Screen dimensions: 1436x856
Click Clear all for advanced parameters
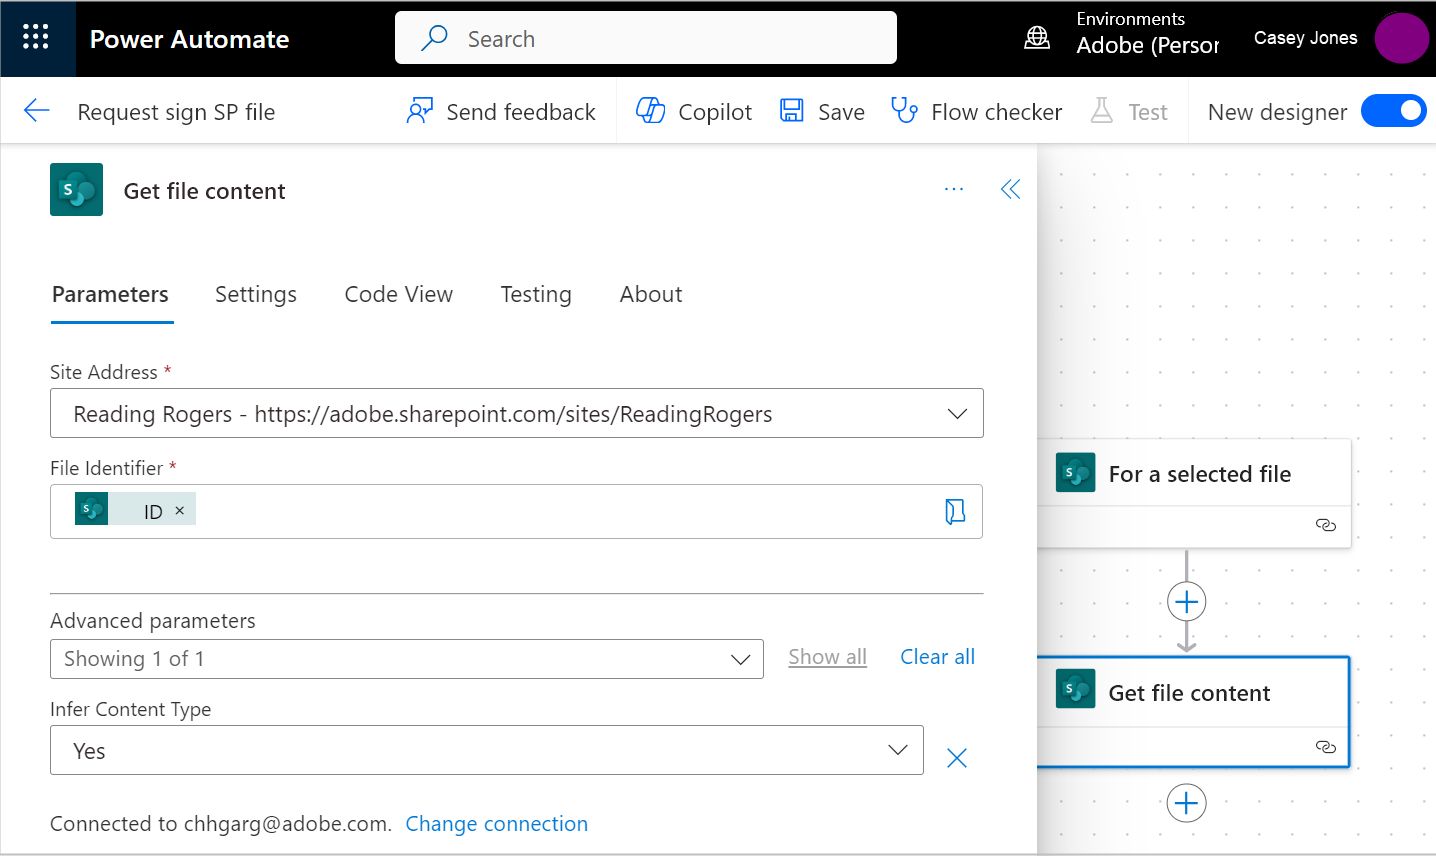point(936,657)
